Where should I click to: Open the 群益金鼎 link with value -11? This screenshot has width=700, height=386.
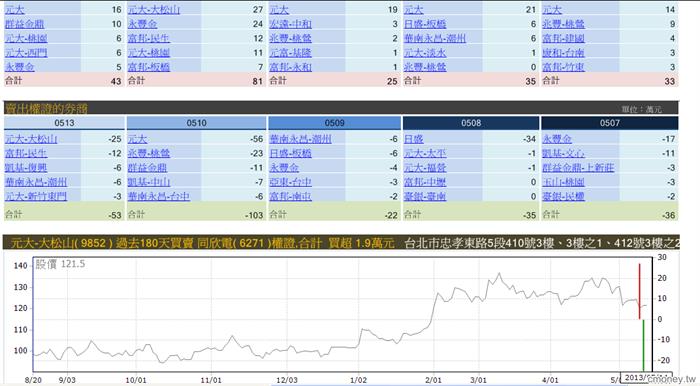click(x=147, y=168)
